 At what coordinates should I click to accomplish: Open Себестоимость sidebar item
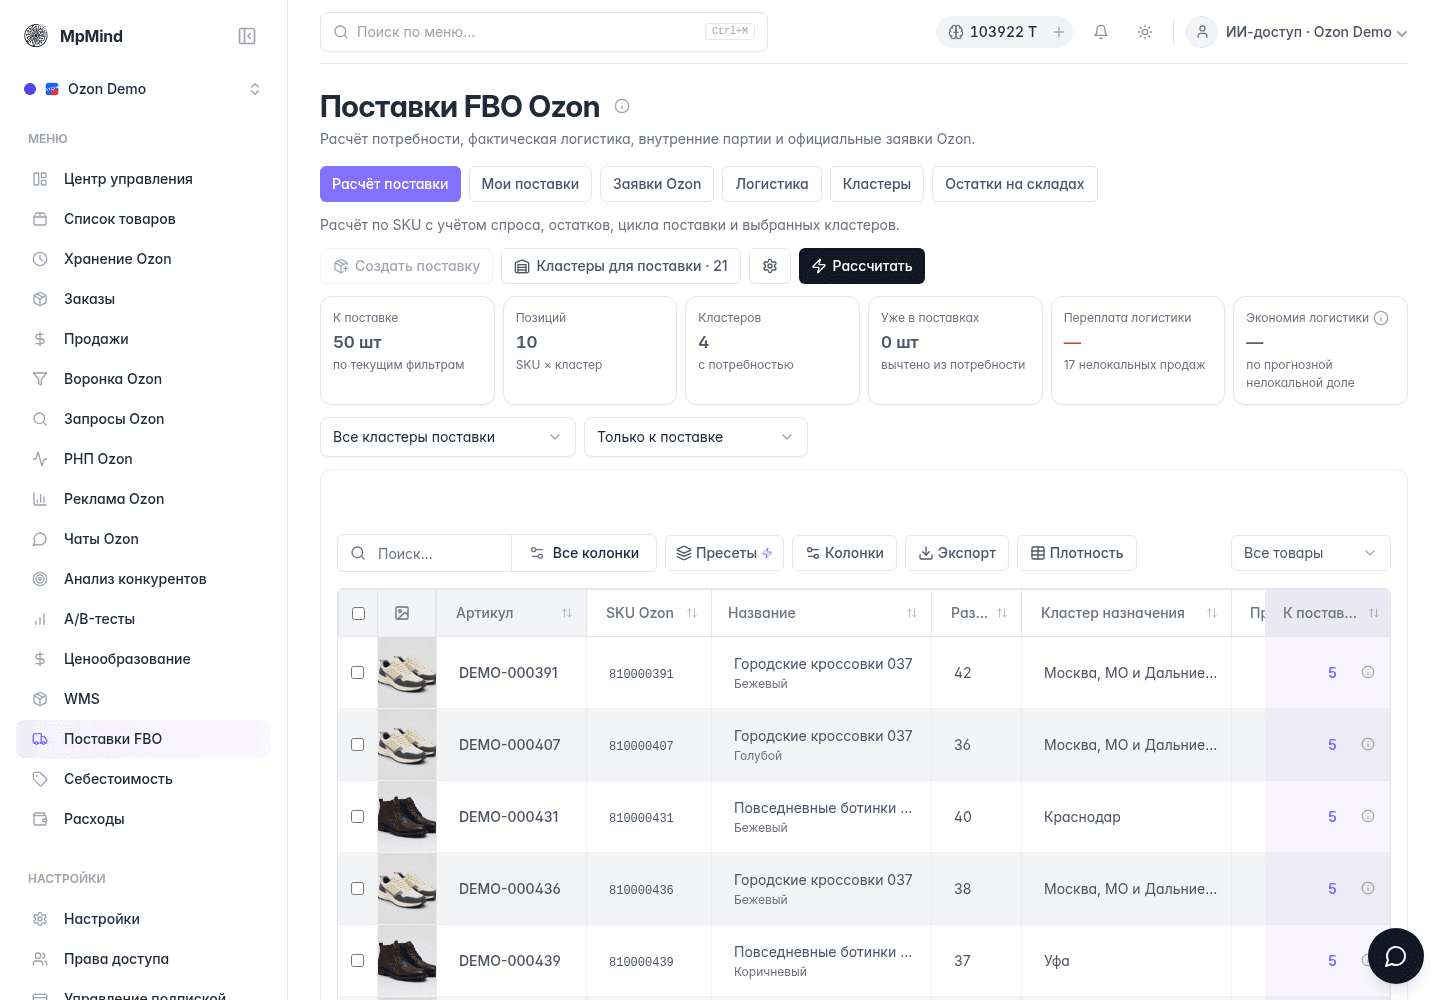pyautogui.click(x=143, y=779)
